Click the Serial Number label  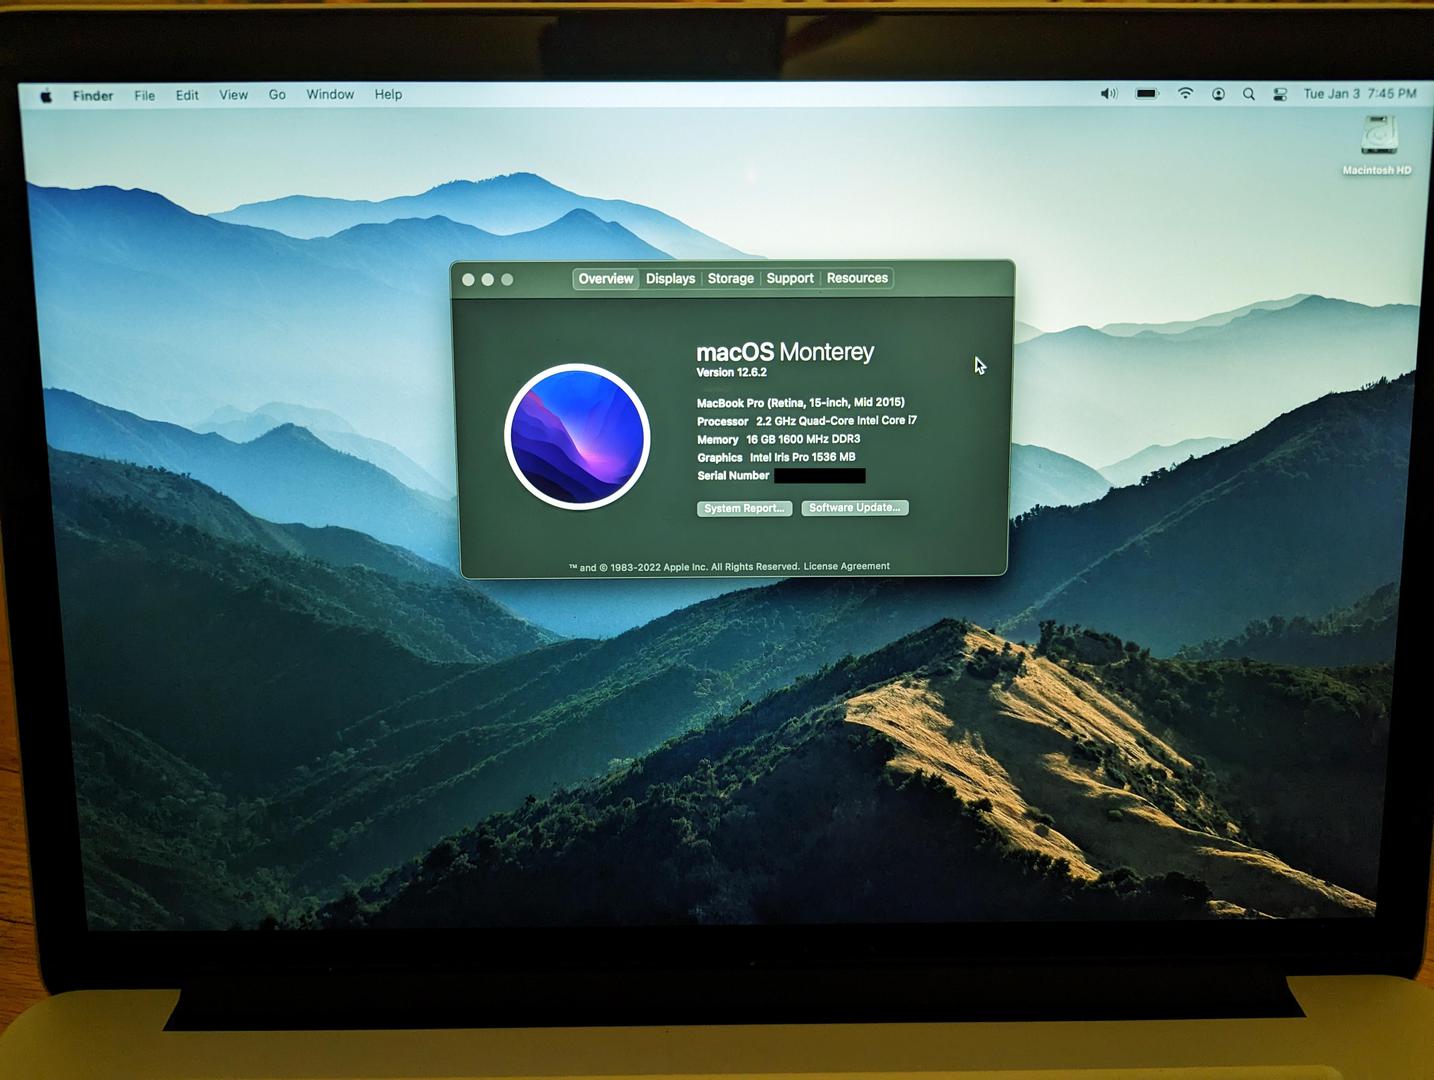(x=733, y=476)
